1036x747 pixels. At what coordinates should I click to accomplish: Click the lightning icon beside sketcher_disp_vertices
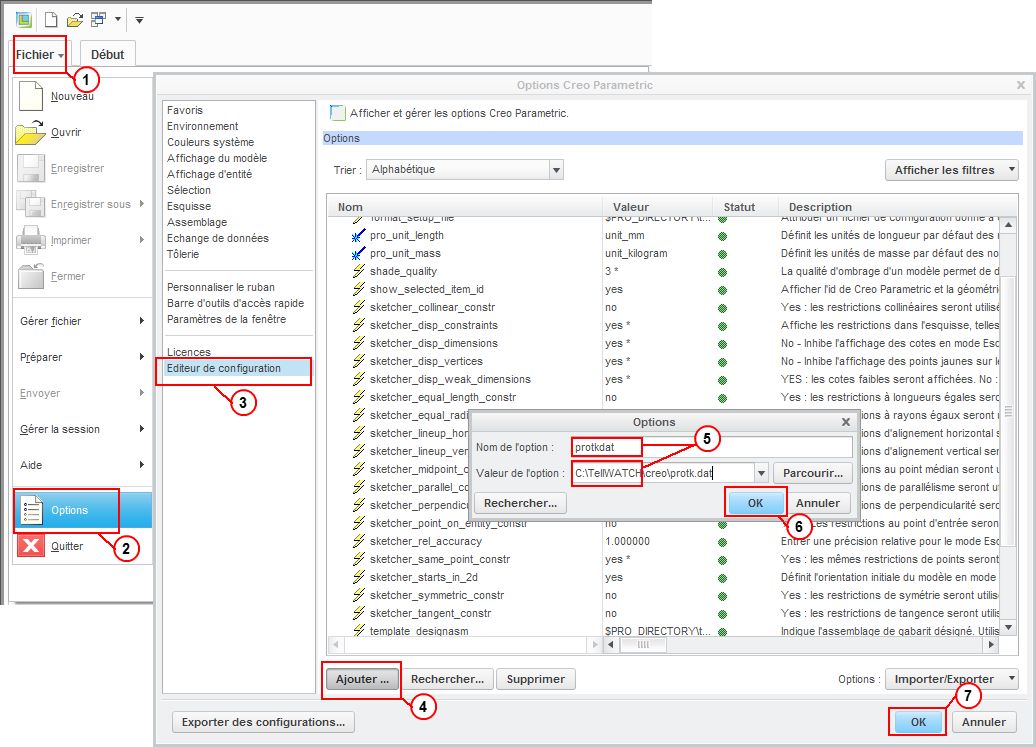point(358,361)
